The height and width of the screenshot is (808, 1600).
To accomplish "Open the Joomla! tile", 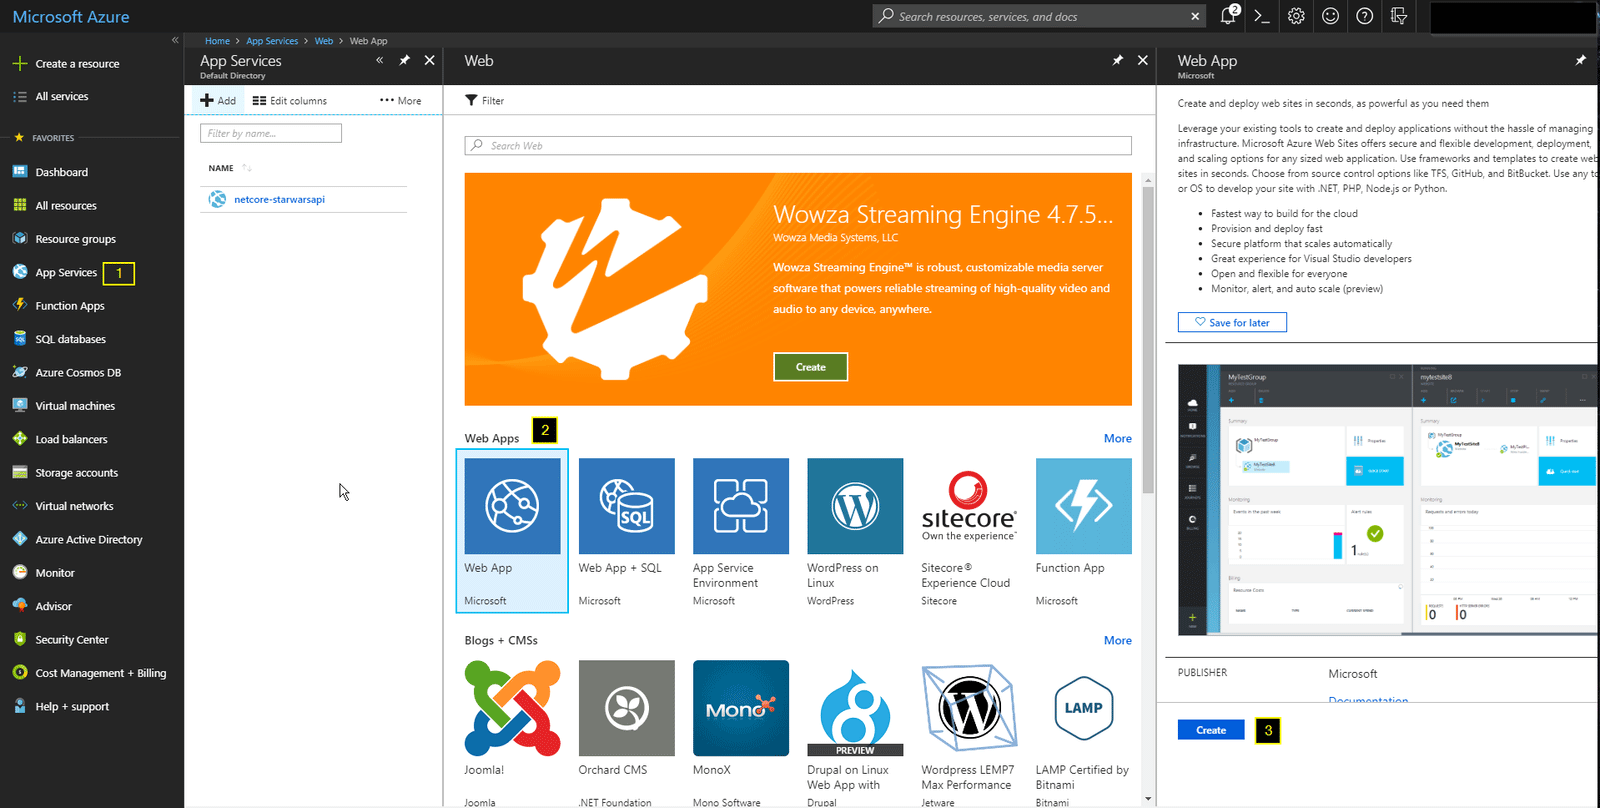I will coord(512,733).
